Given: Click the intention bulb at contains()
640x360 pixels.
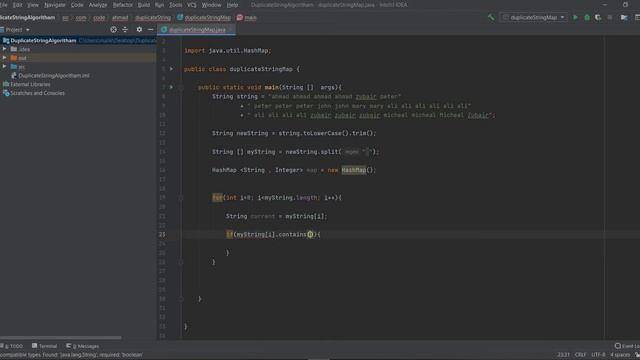Looking at the screenshot, I should click(310, 234).
